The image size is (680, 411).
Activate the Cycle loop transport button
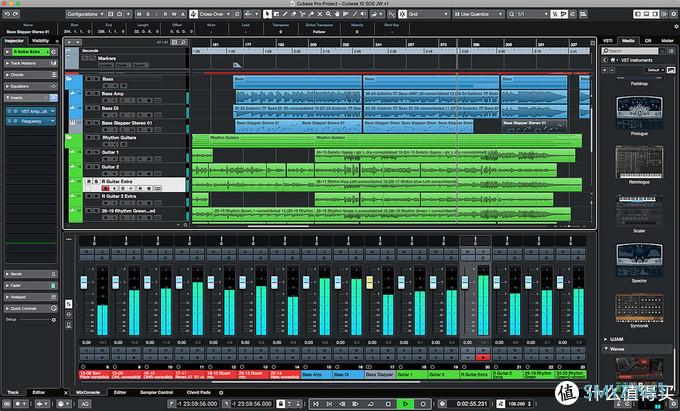(x=371, y=404)
